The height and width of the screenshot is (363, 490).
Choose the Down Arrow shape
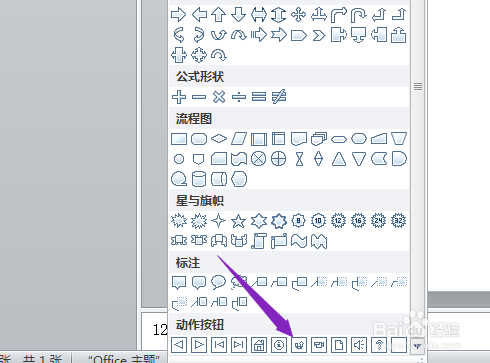click(x=239, y=15)
